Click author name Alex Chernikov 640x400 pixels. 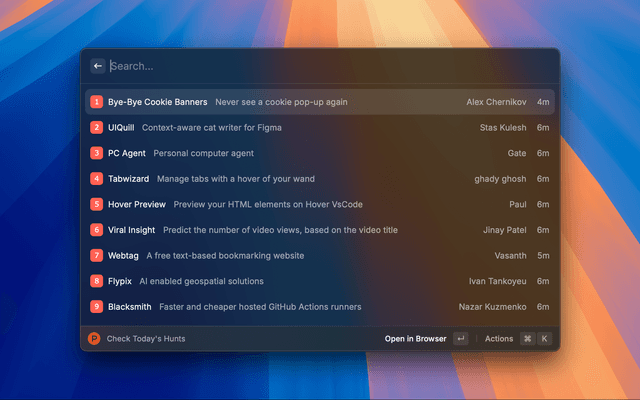click(x=496, y=102)
